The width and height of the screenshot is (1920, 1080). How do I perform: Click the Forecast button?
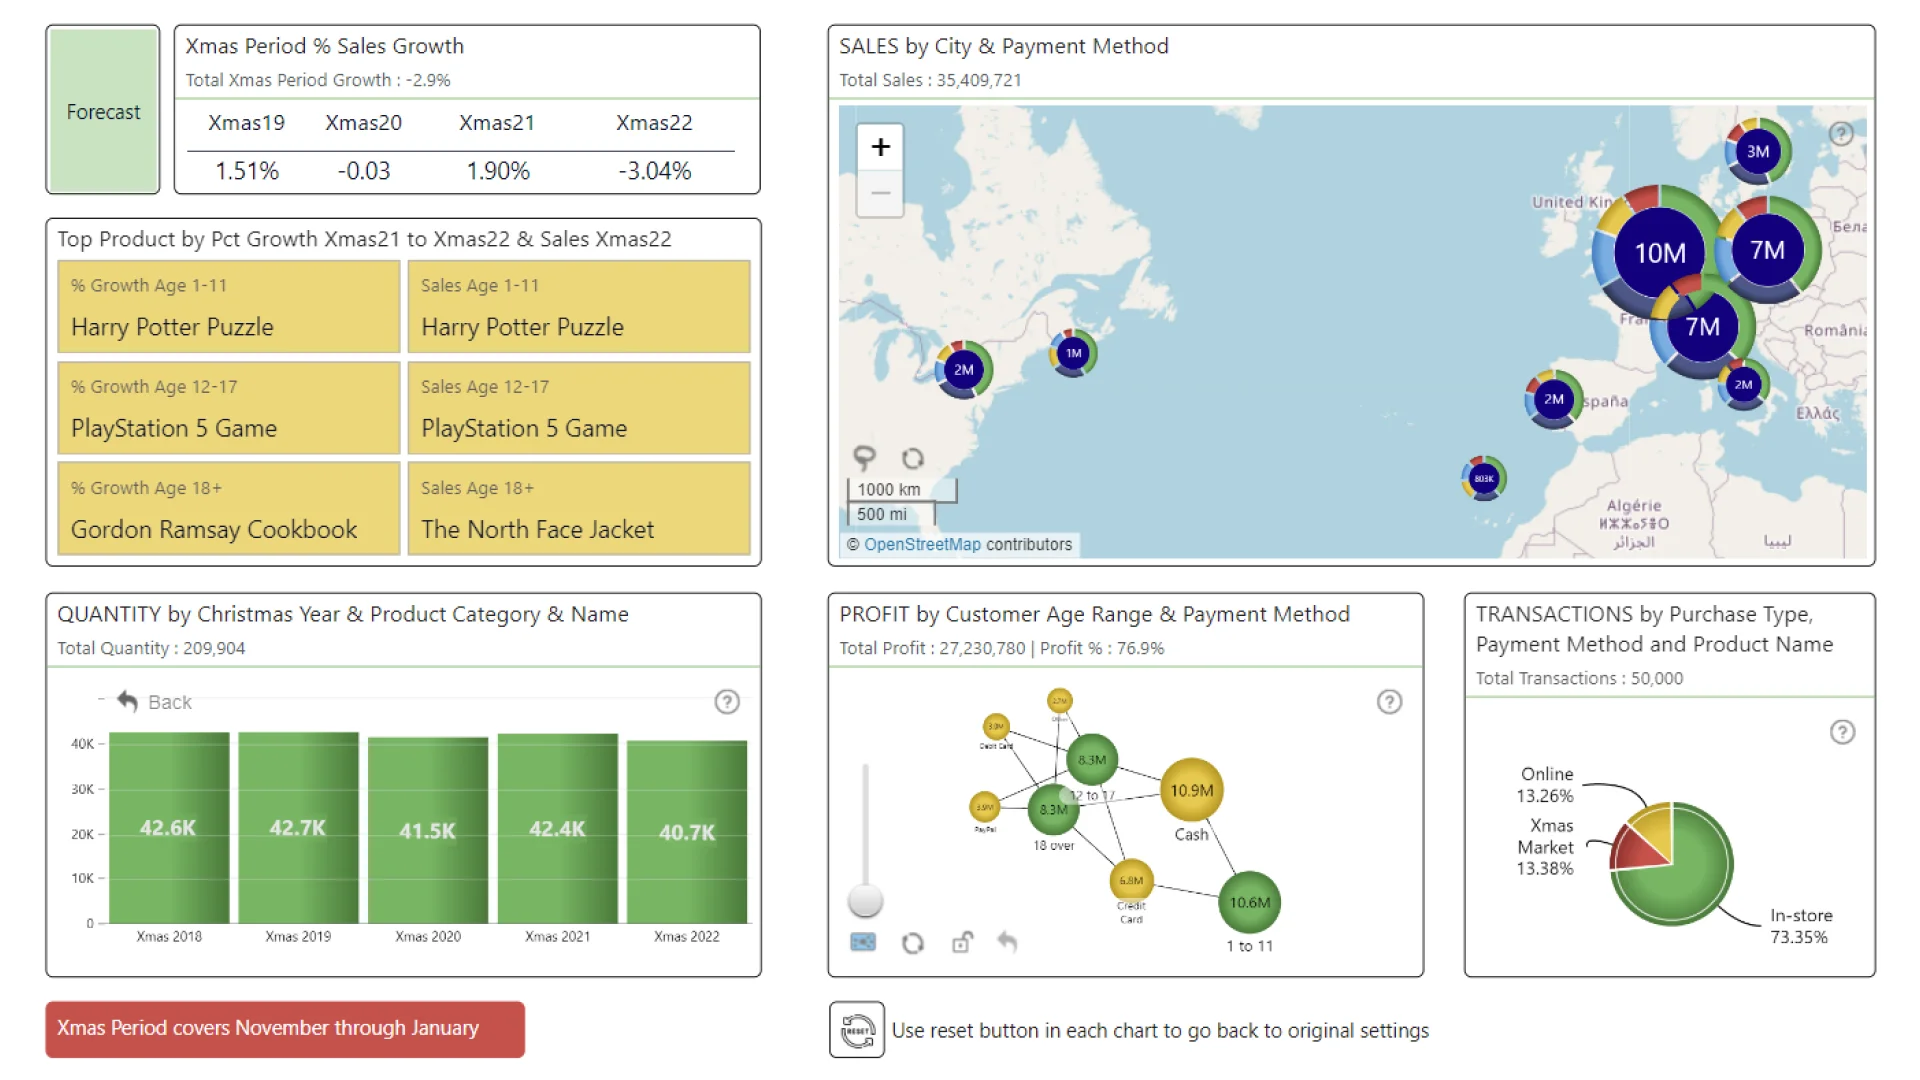coord(103,110)
